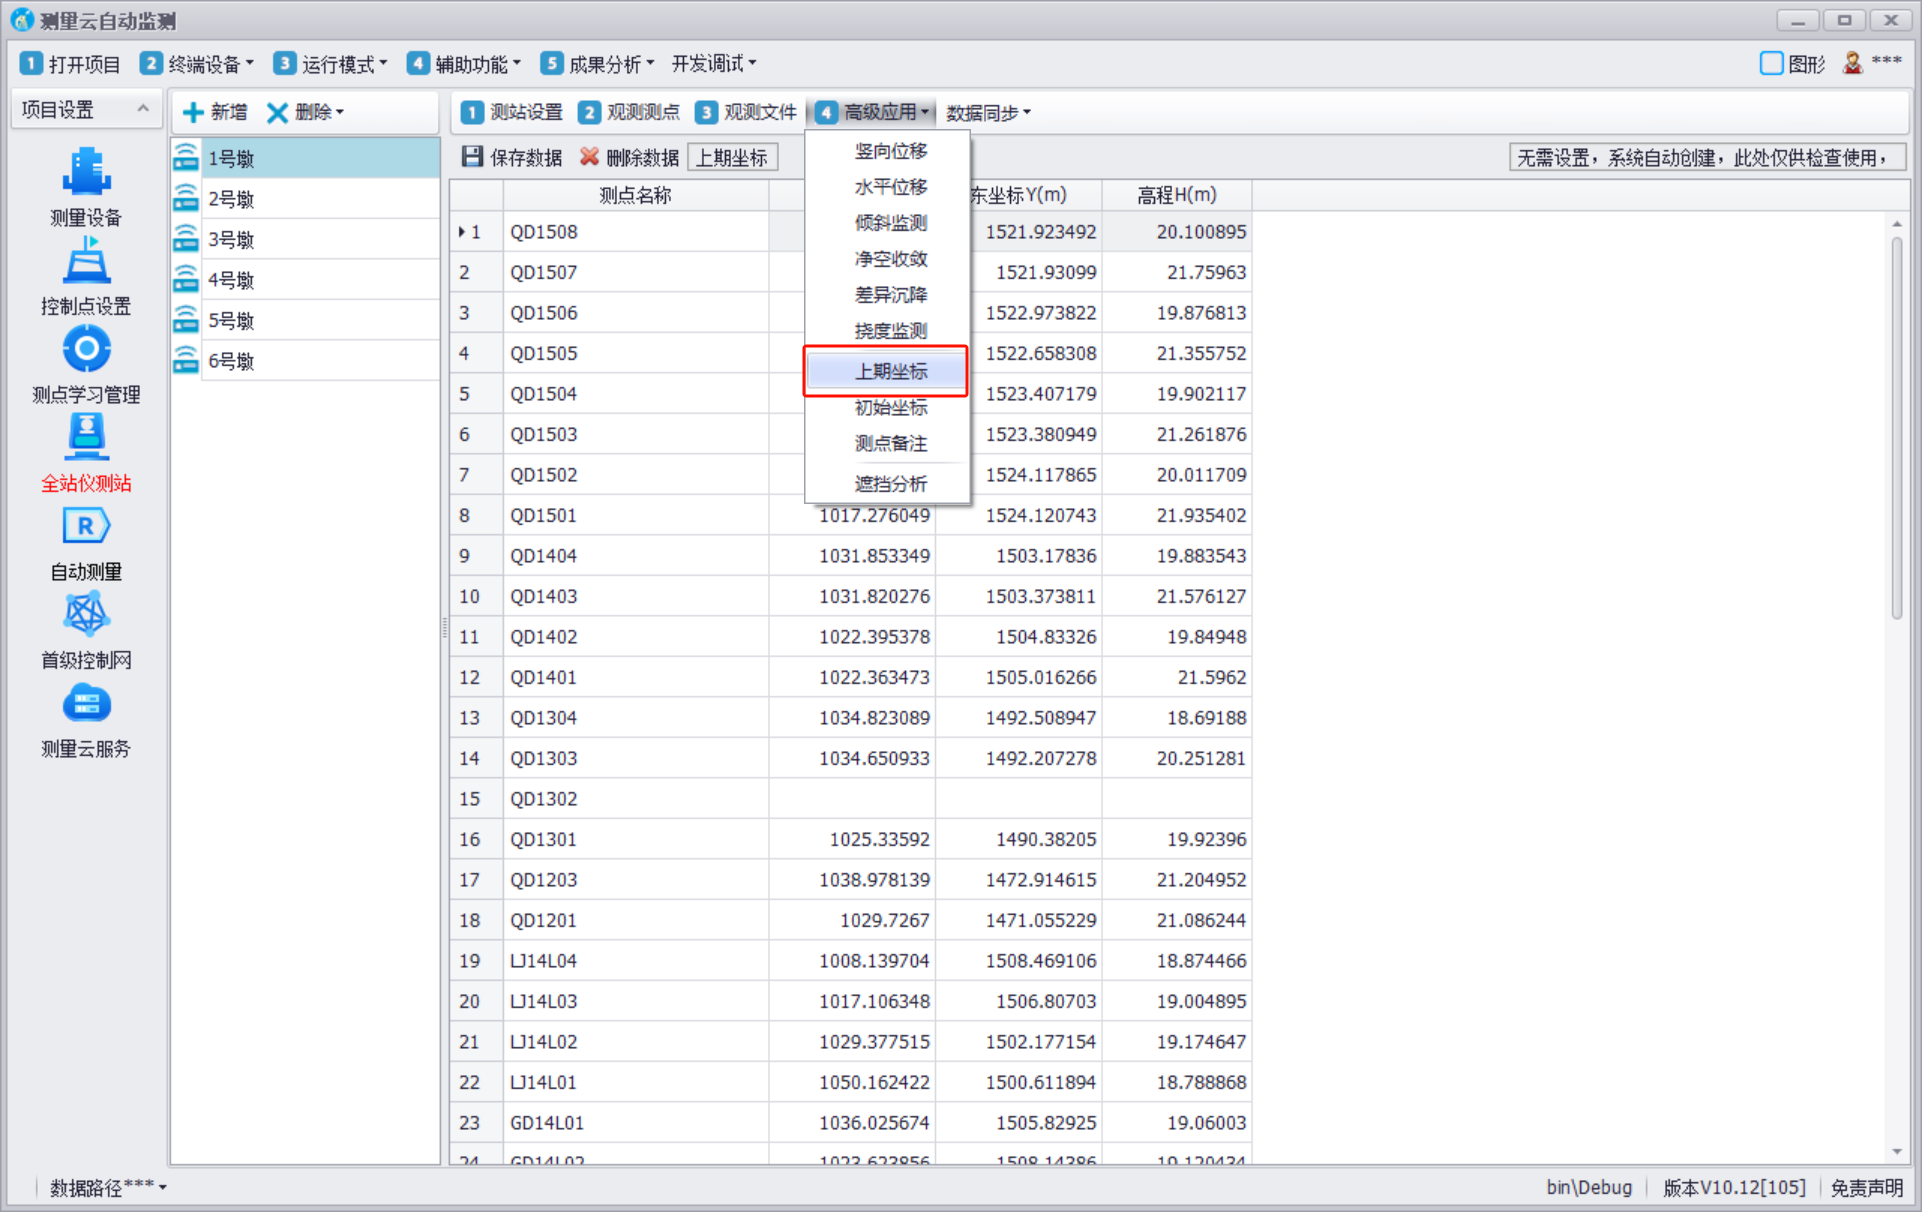The image size is (1922, 1212).
Task: Open 测量云服务 cloud icon
Action: [86, 704]
